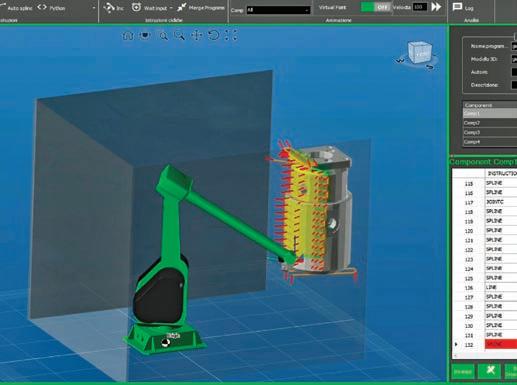Click the rotate view icon
Screen dimensions: 517x385
pyautogui.click(x=213, y=35)
